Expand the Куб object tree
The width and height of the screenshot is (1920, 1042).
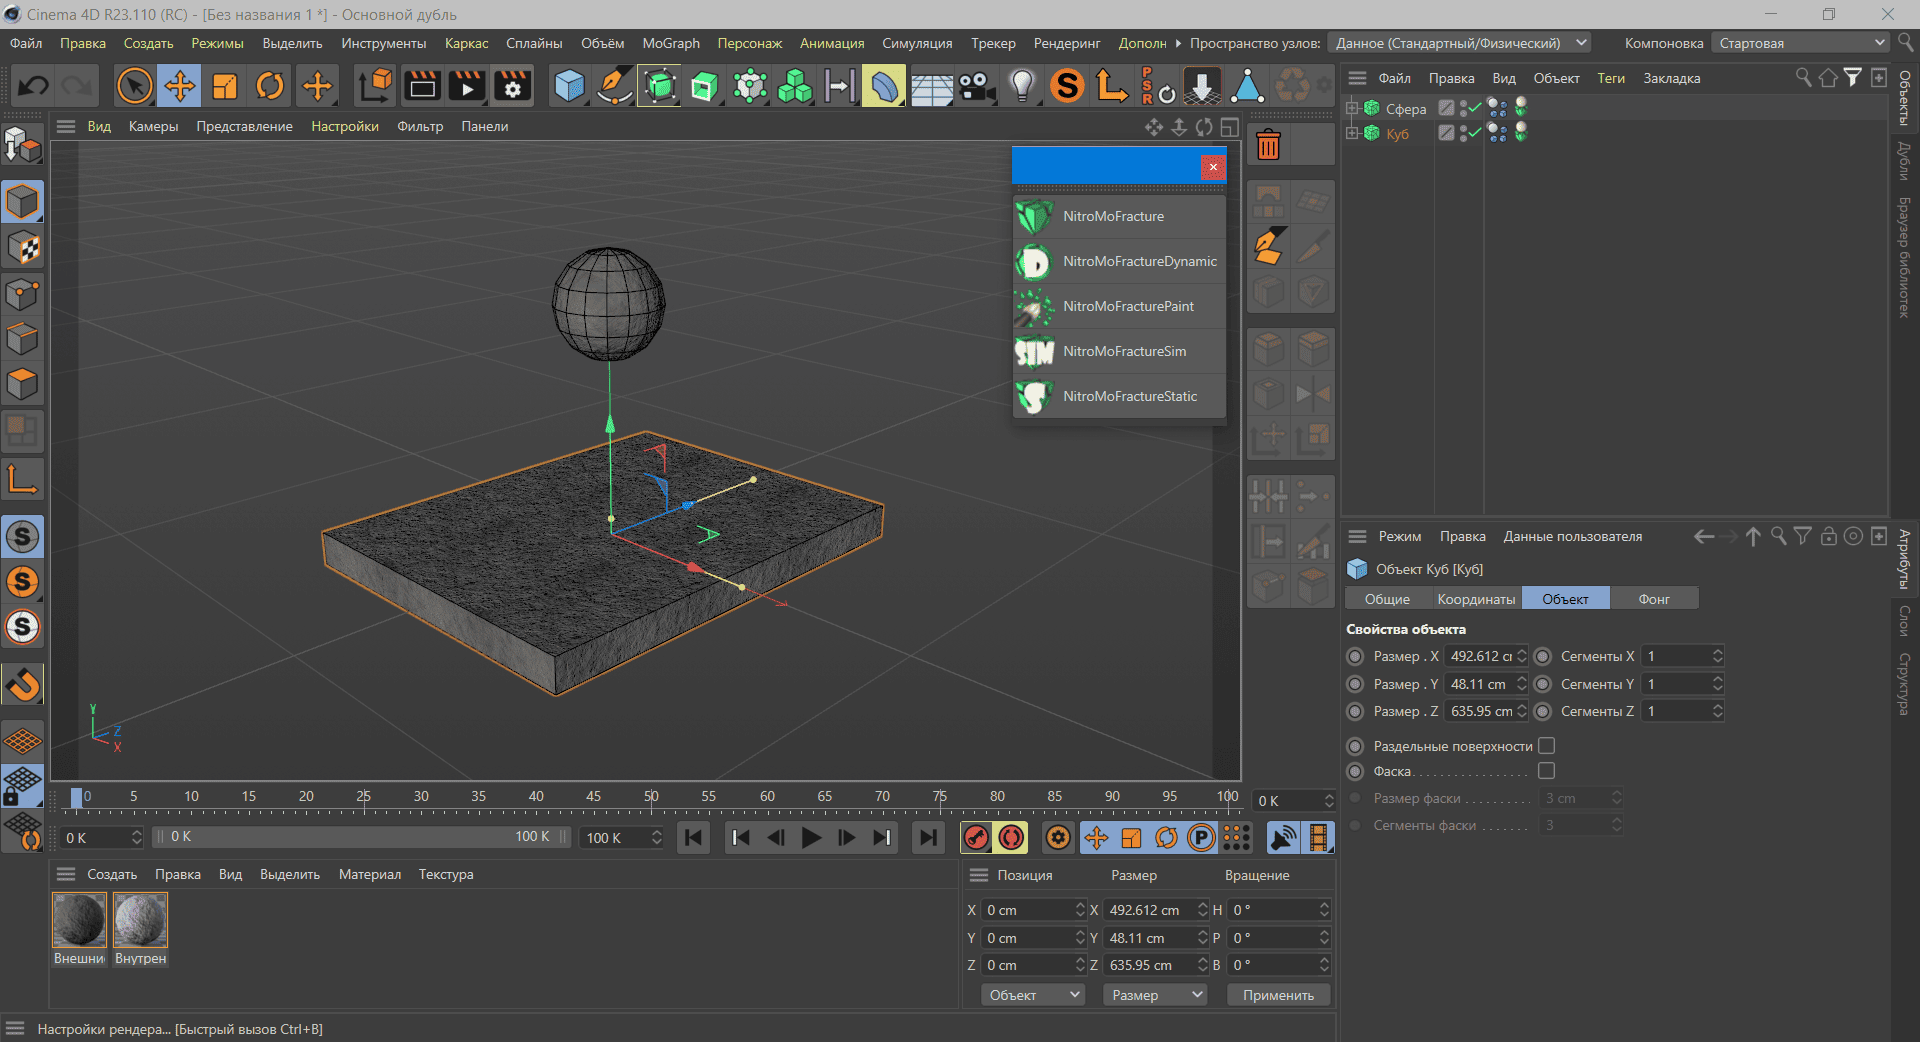[x=1353, y=133]
